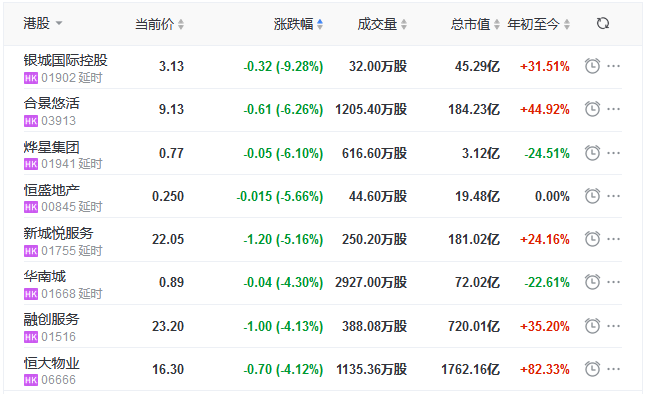
Task: Click change -0.32 (-9.28%)
Action: 283,66
